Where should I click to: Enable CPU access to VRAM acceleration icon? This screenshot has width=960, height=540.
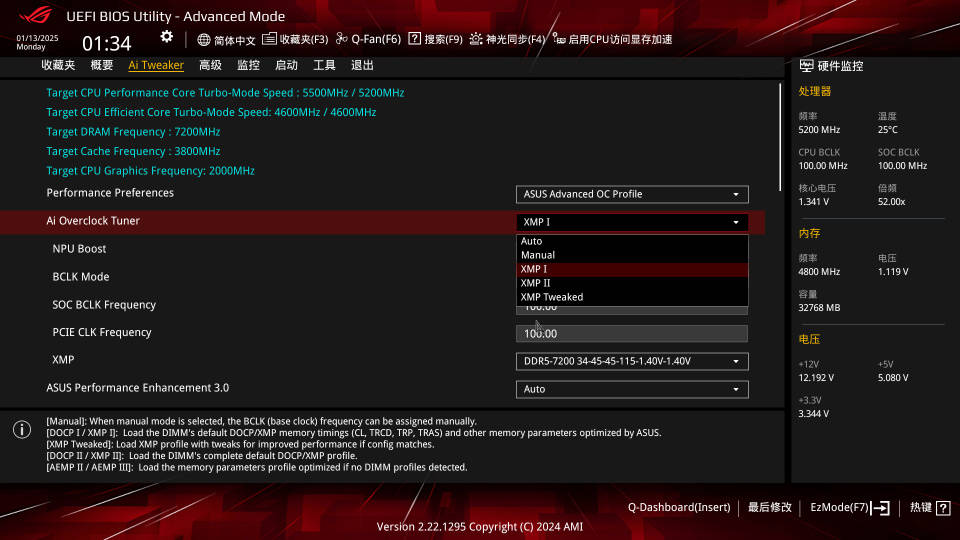559,39
